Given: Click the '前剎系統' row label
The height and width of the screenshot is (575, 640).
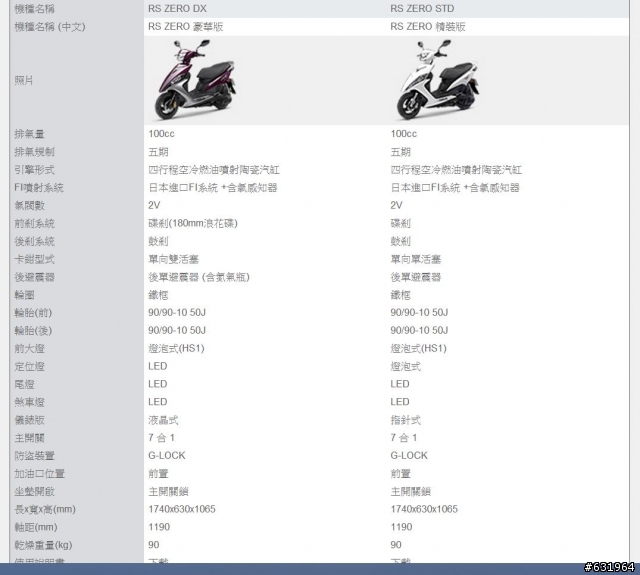Looking at the screenshot, I should [34, 223].
